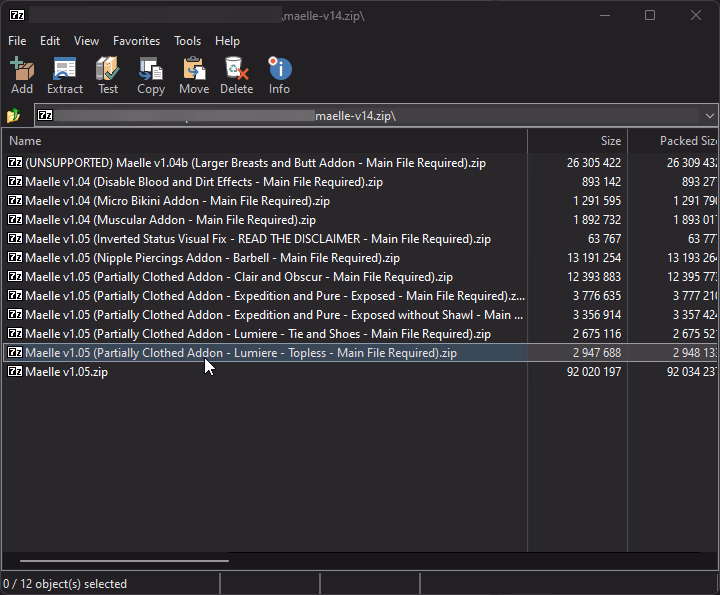Click the Delete recycle bin icon

pyautogui.click(x=236, y=70)
